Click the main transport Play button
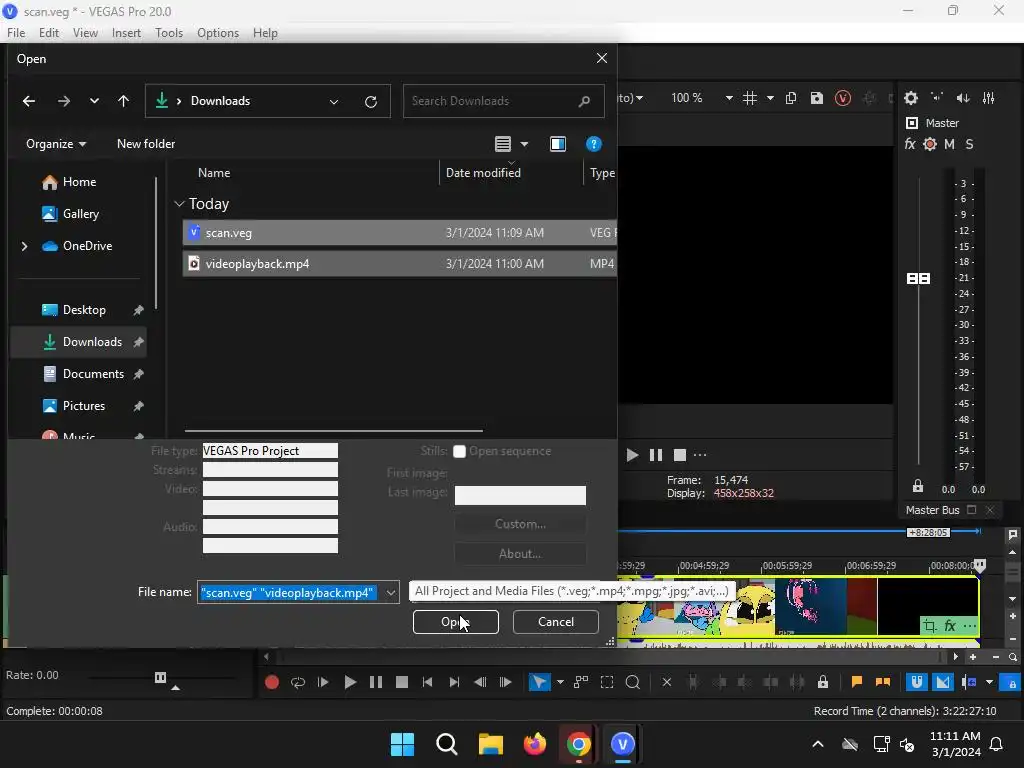This screenshot has width=1024, height=768. 350,682
